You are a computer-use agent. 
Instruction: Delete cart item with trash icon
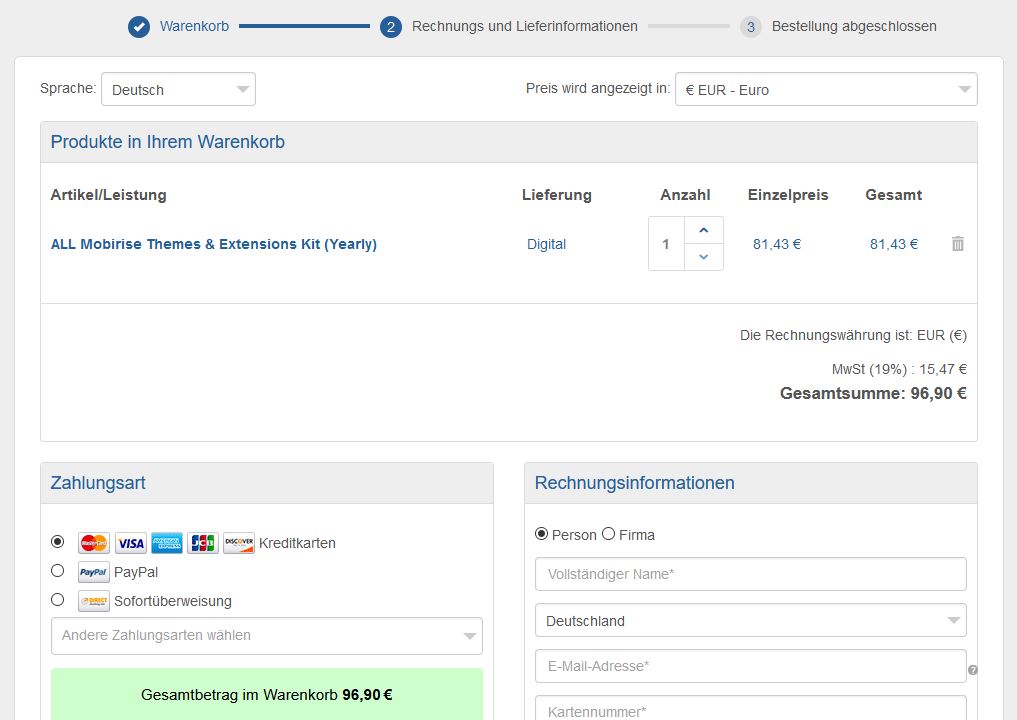tap(957, 244)
